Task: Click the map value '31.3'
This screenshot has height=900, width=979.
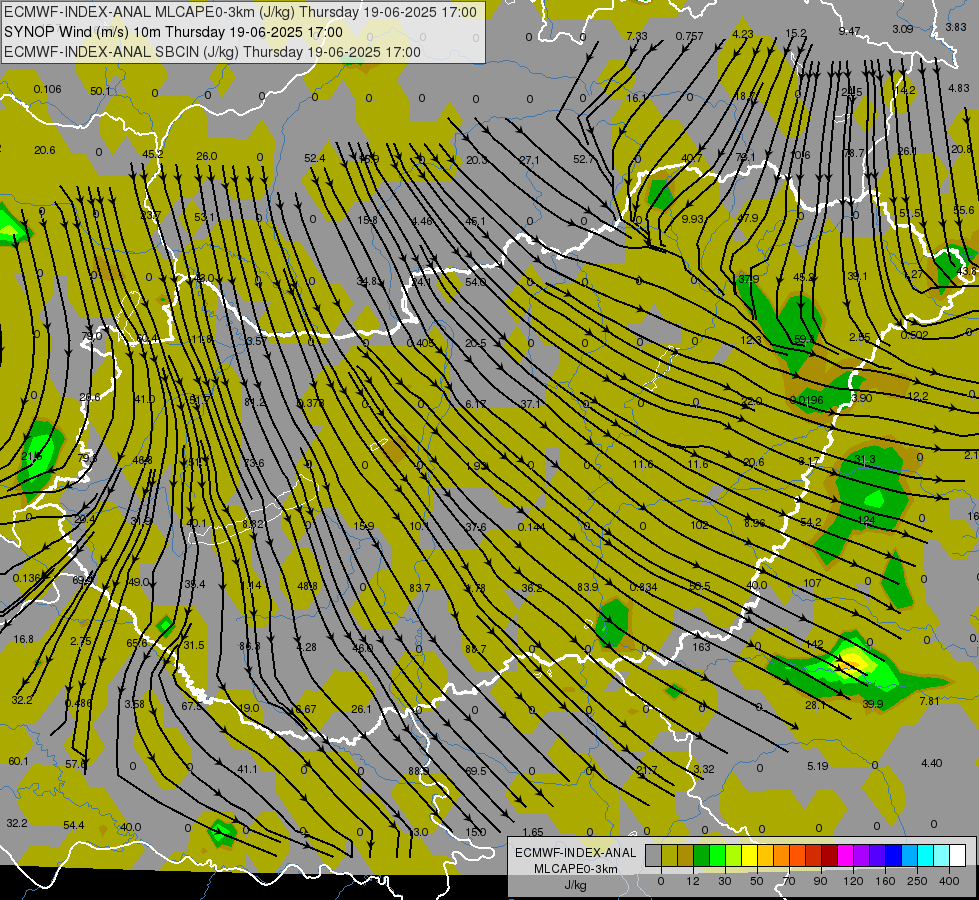Action: [x=865, y=460]
